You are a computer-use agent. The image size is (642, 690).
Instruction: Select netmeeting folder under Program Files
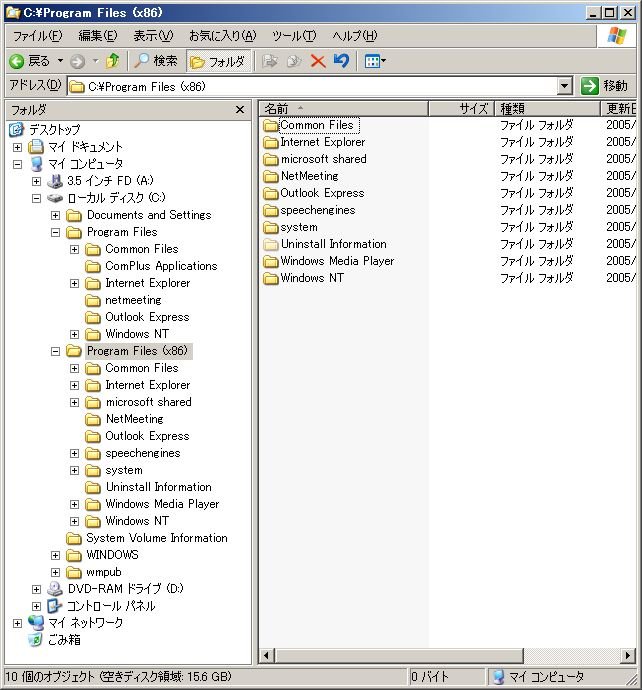[133, 300]
